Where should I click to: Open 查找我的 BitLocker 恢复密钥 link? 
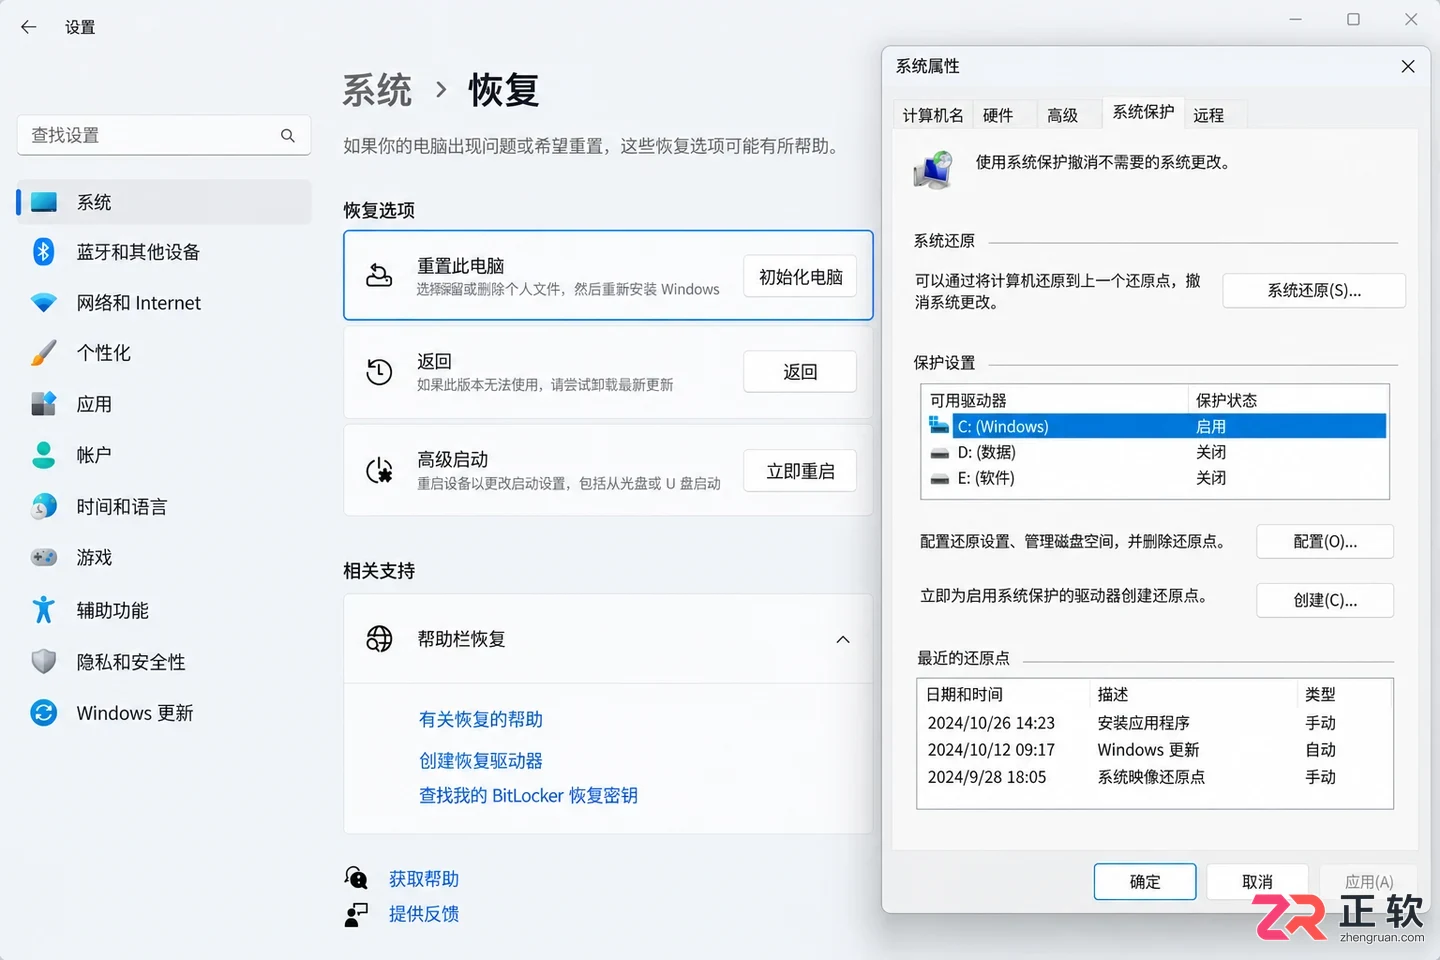pos(528,796)
